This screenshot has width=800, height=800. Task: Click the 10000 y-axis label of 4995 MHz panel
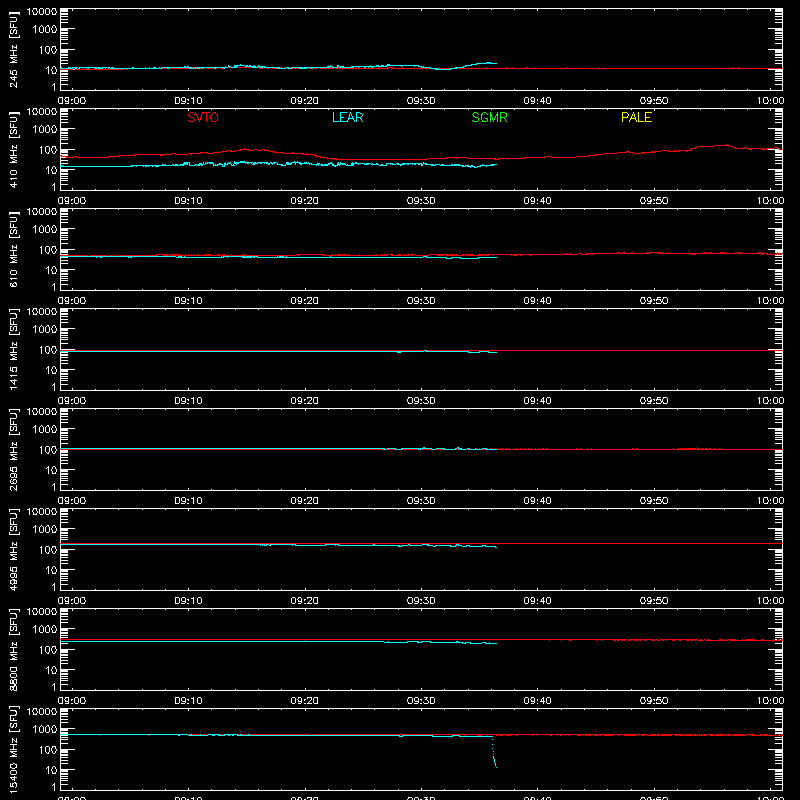pos(42,512)
